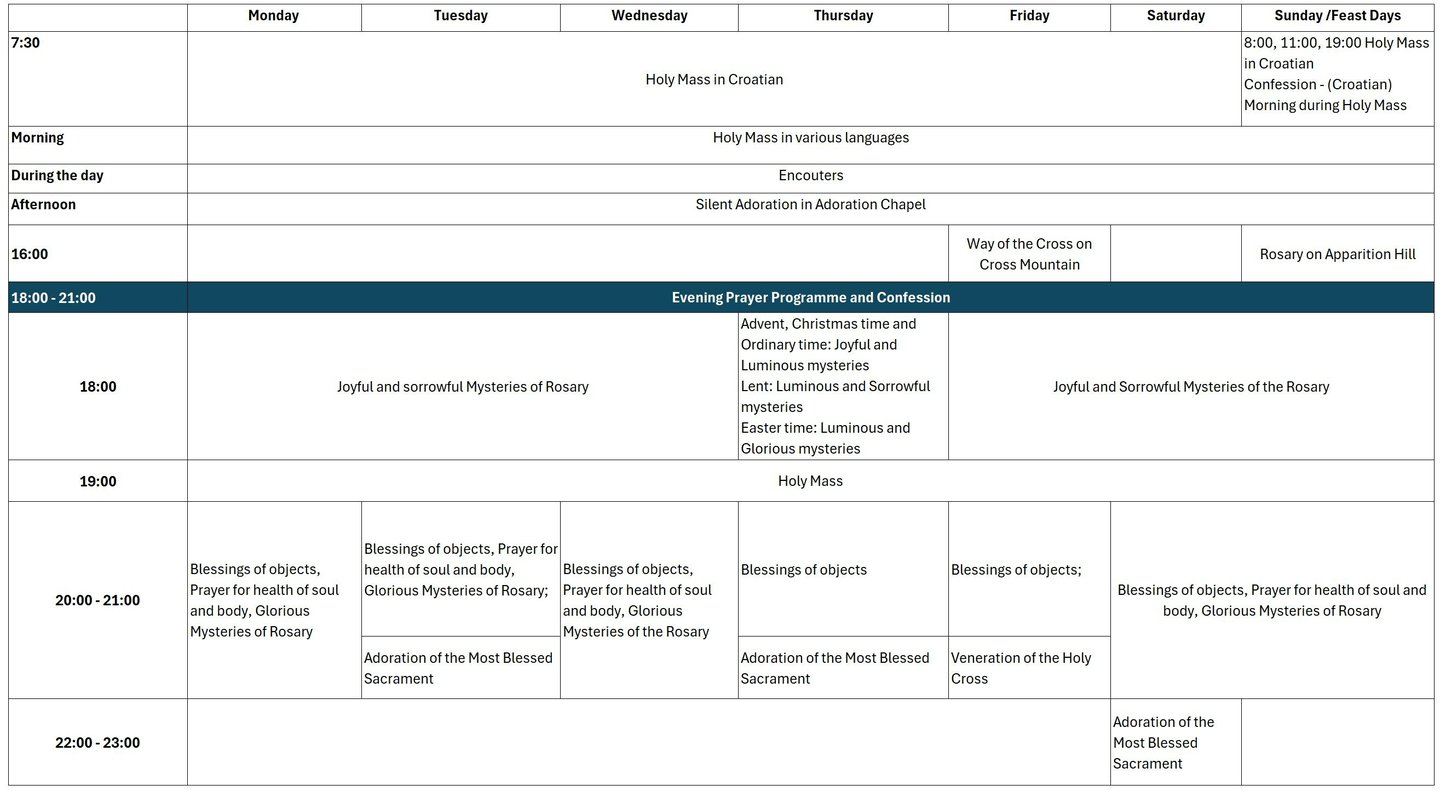
Task: Select 'Evening Prayer Programme and Confession' banner
Action: click(811, 298)
